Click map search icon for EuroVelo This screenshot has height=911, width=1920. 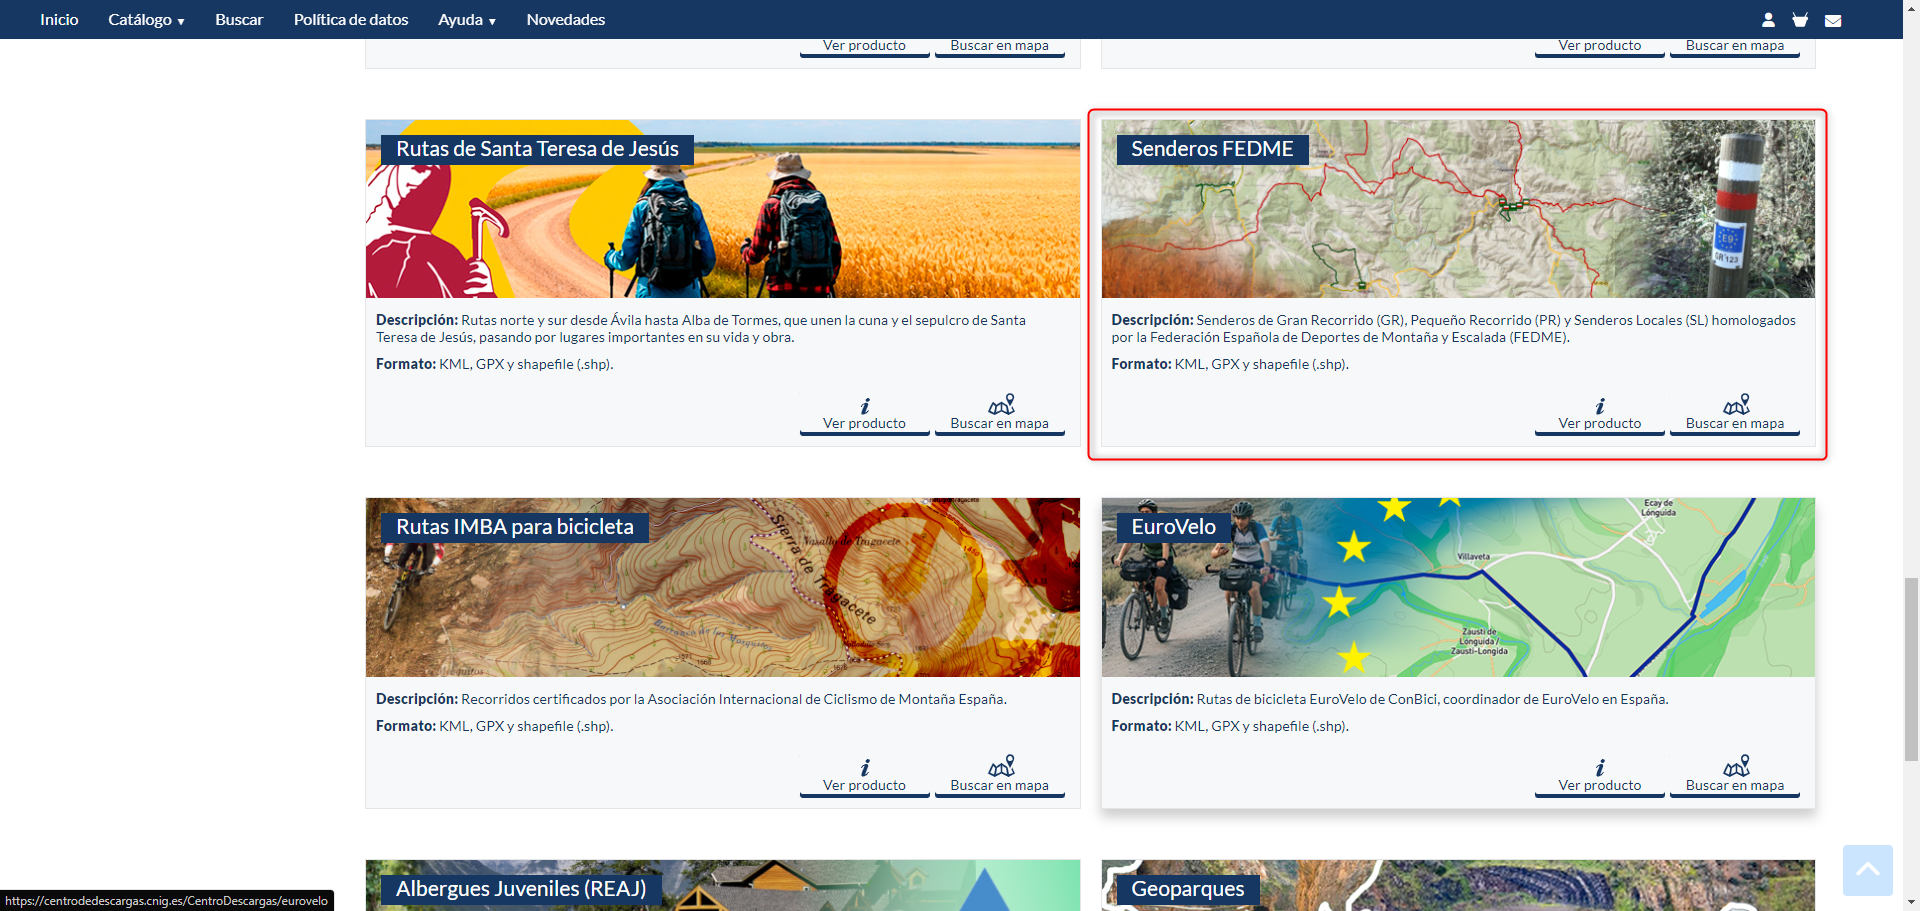1735,767
